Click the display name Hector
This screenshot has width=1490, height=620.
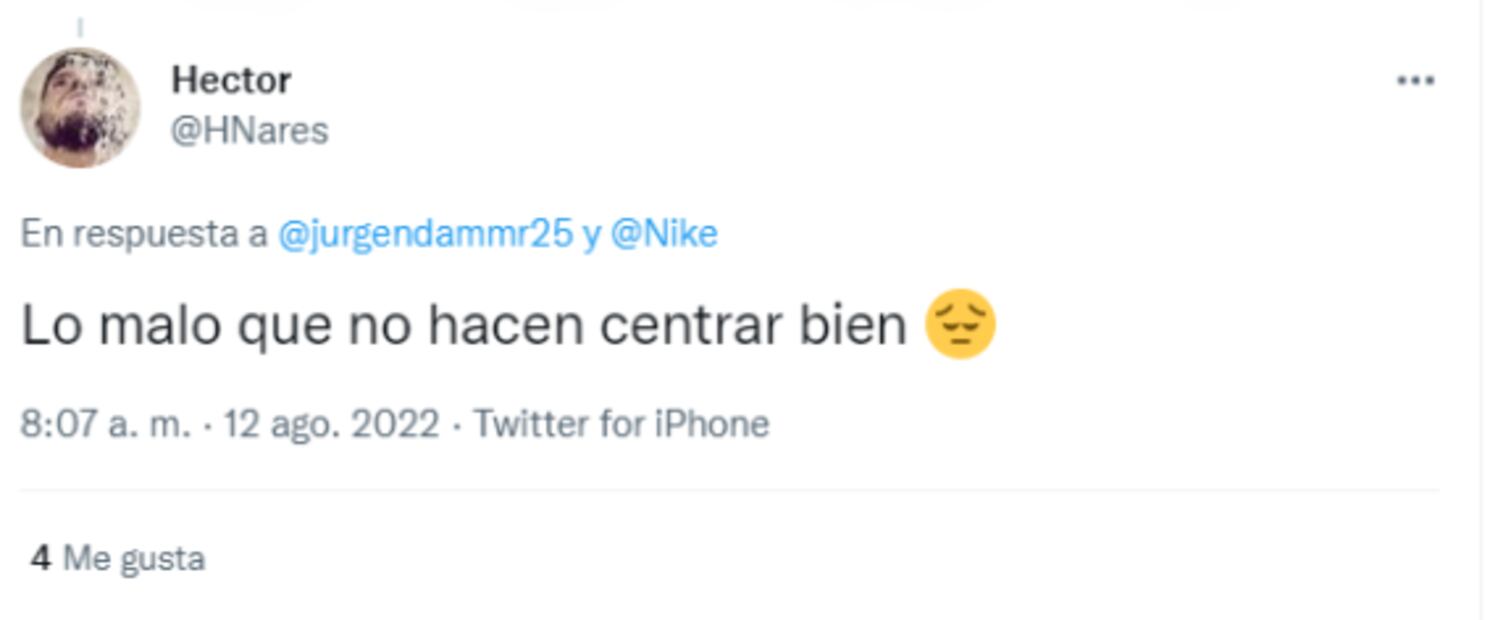tap(231, 80)
